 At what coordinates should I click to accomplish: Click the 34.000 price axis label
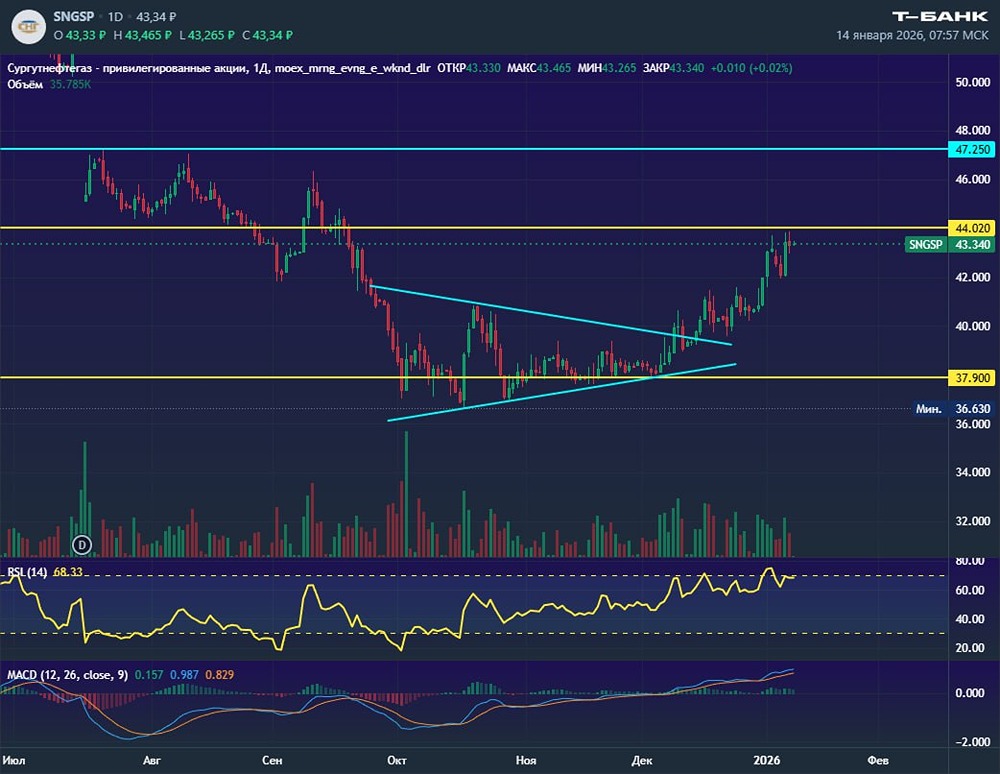point(973,472)
